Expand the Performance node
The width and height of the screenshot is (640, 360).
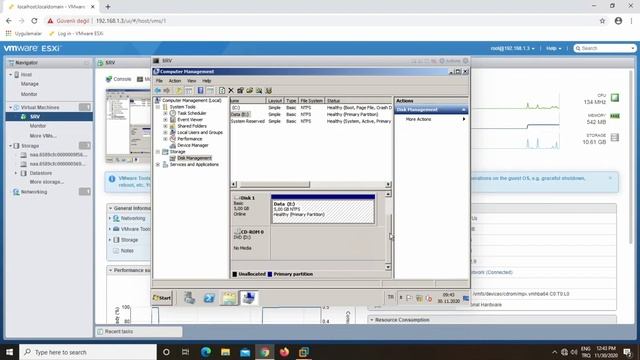[165, 139]
